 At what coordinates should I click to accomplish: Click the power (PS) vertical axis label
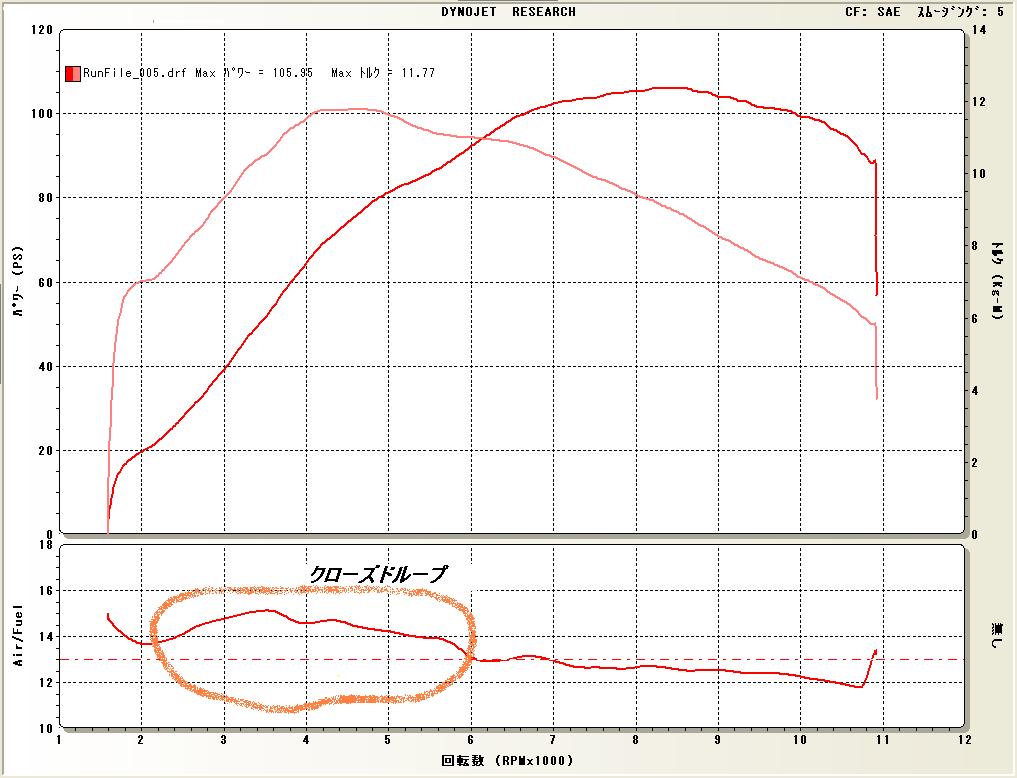pos(18,281)
